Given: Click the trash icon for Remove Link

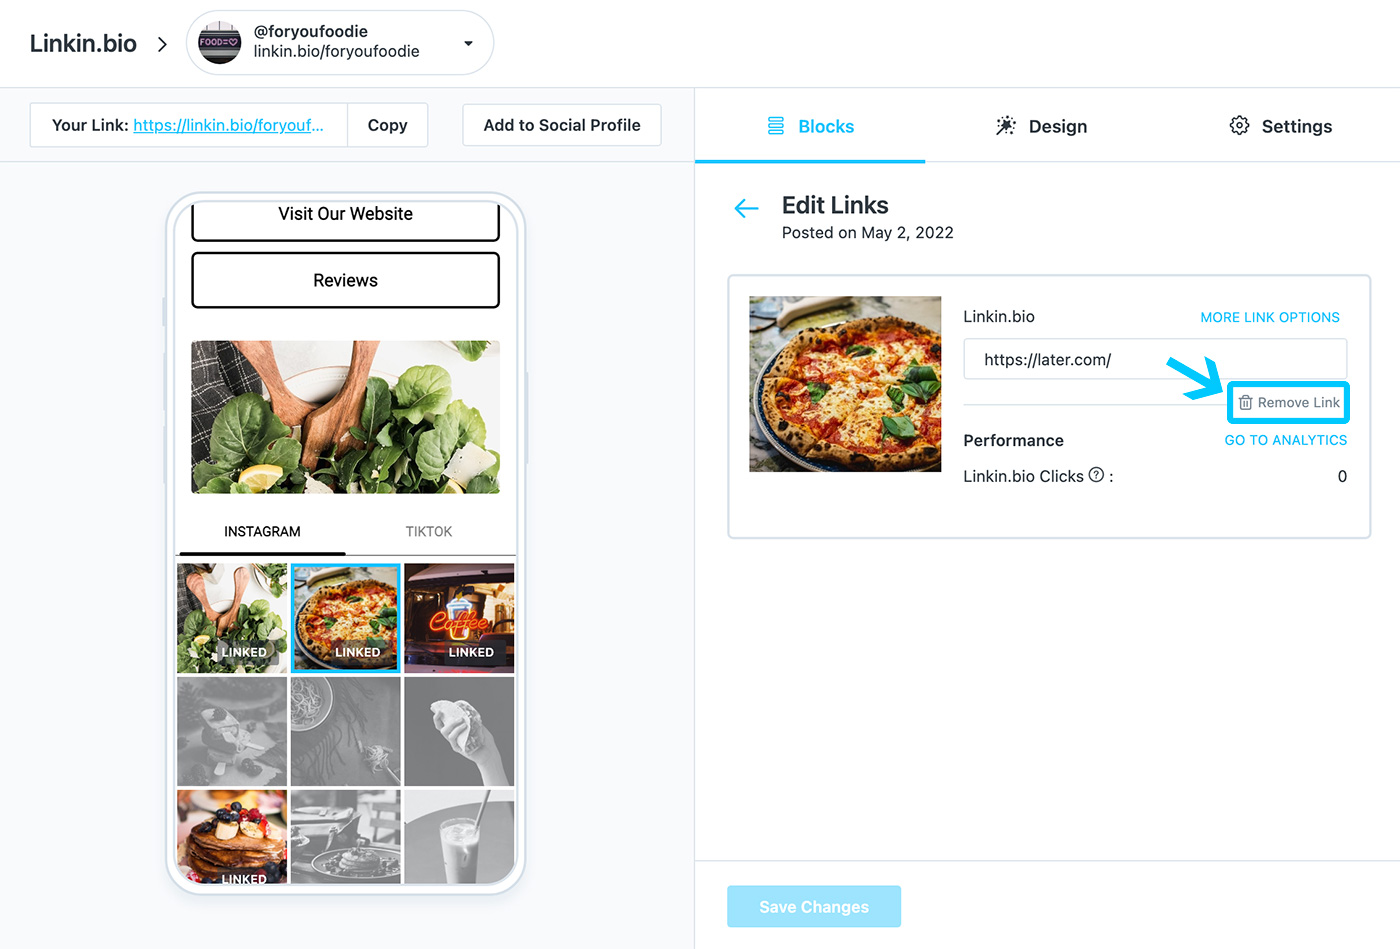Looking at the screenshot, I should coord(1245,402).
